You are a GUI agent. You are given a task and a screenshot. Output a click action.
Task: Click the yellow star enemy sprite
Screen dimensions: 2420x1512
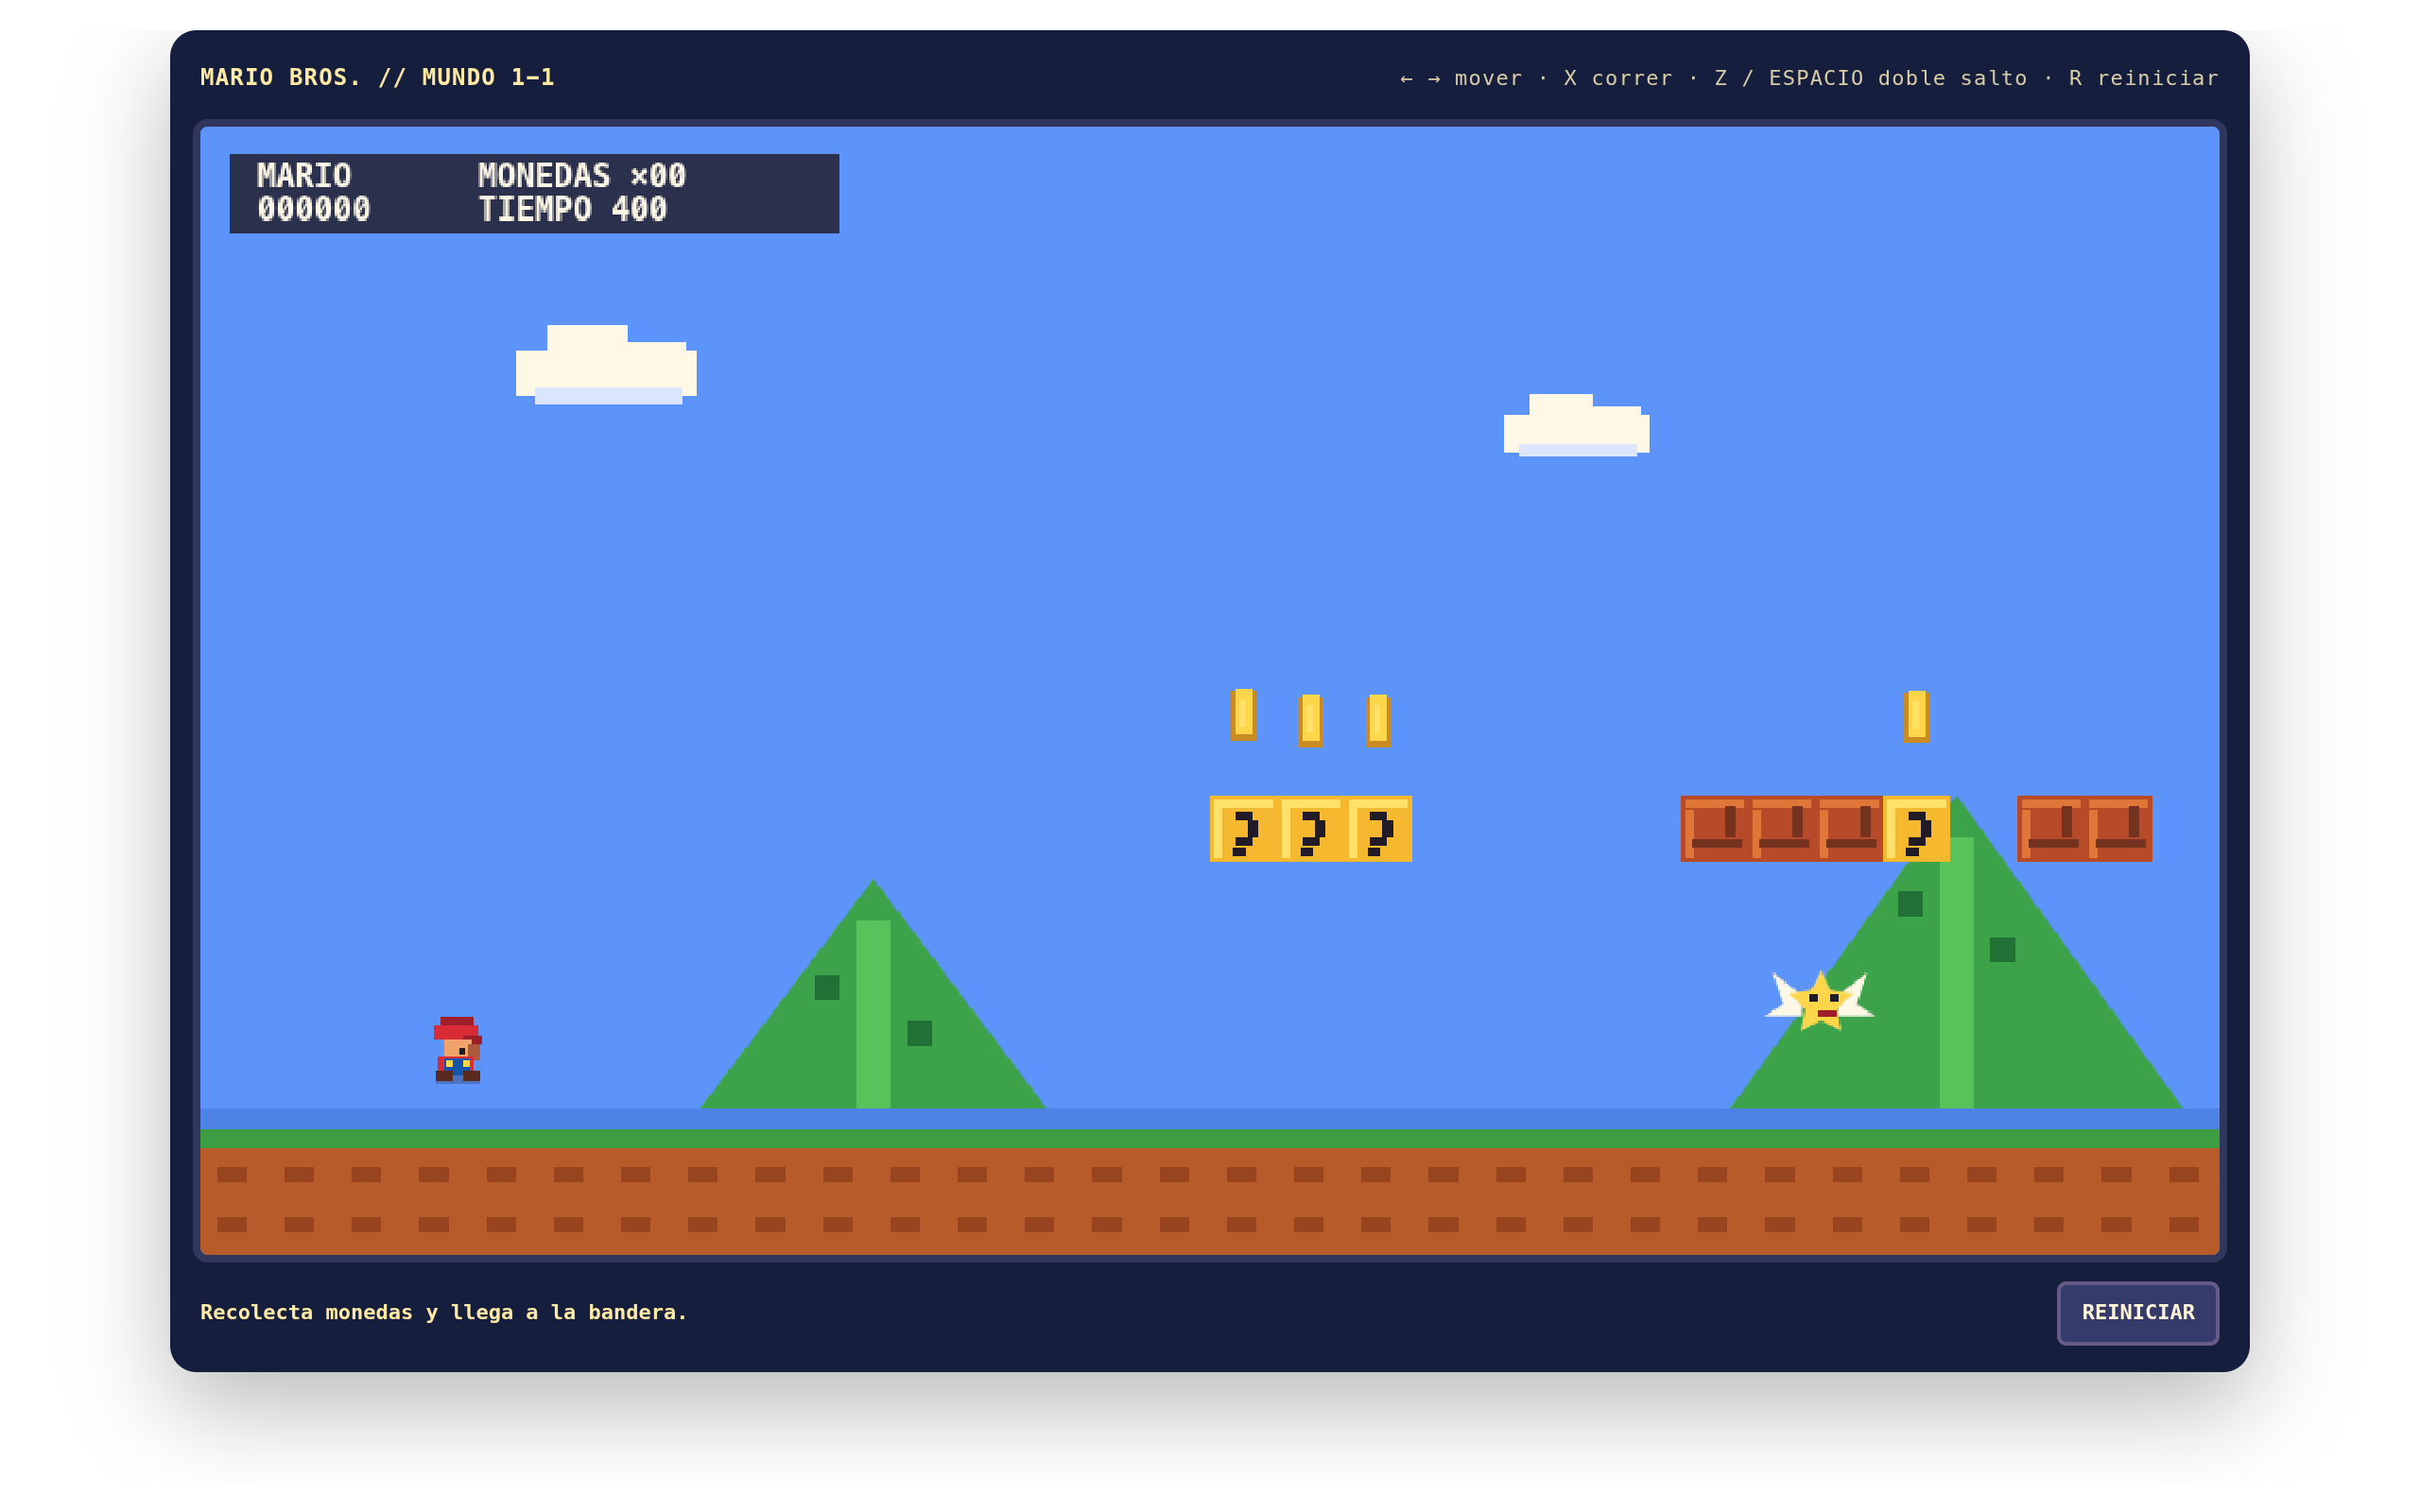click(x=1819, y=1000)
